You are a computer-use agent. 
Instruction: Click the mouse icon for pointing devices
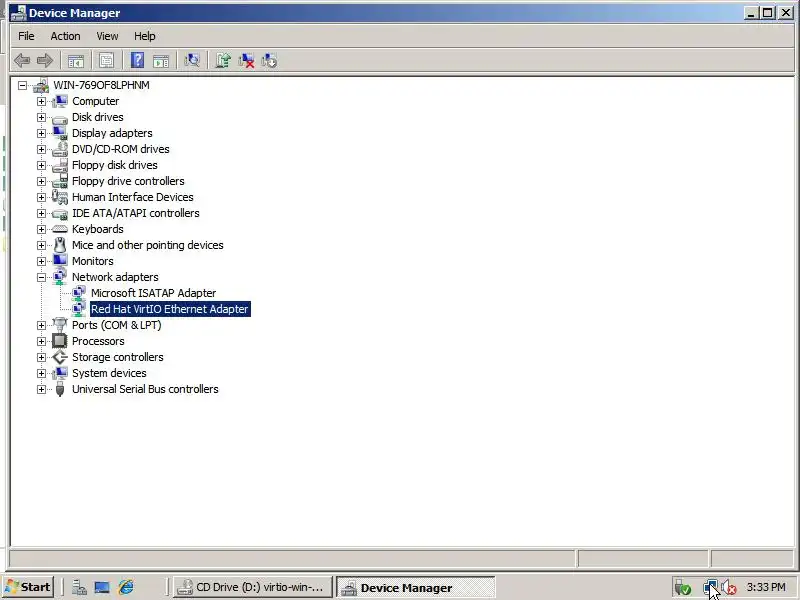[60, 245]
